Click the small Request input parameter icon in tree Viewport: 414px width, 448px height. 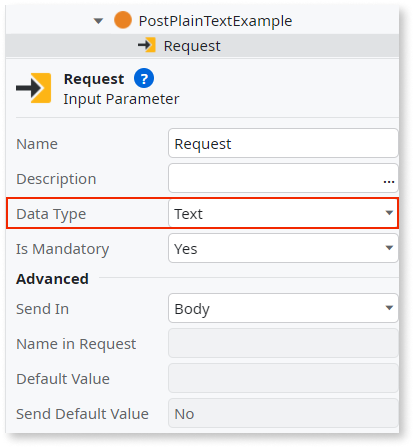147,45
